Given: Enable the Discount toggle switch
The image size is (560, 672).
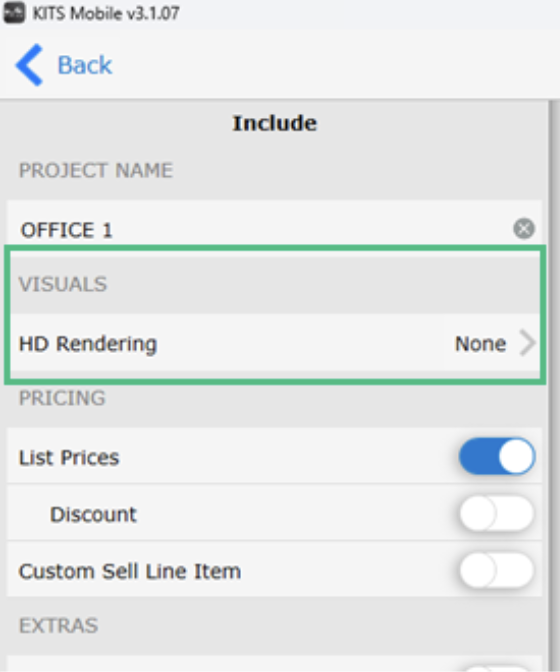Looking at the screenshot, I should point(497,513).
